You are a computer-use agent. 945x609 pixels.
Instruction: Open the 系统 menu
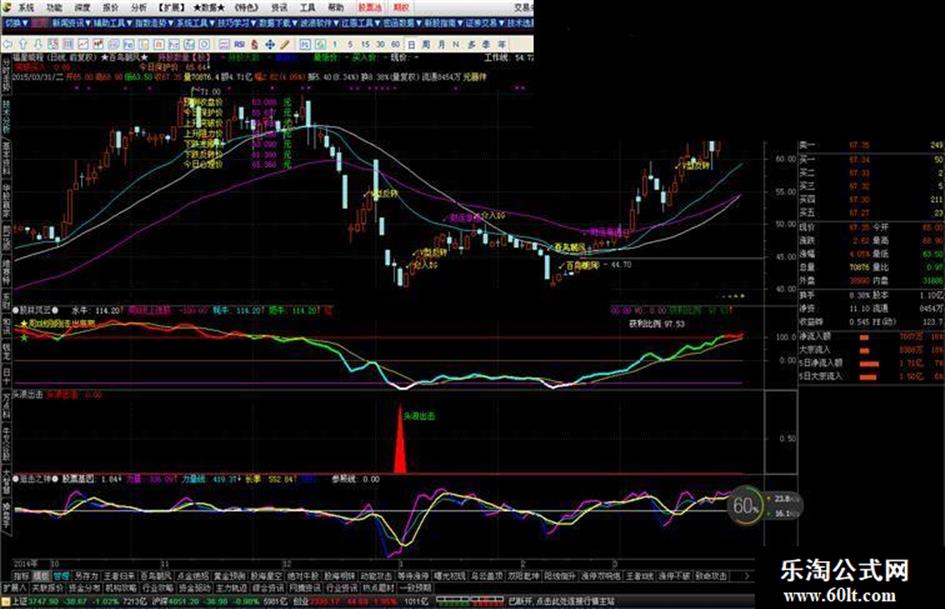pos(25,8)
